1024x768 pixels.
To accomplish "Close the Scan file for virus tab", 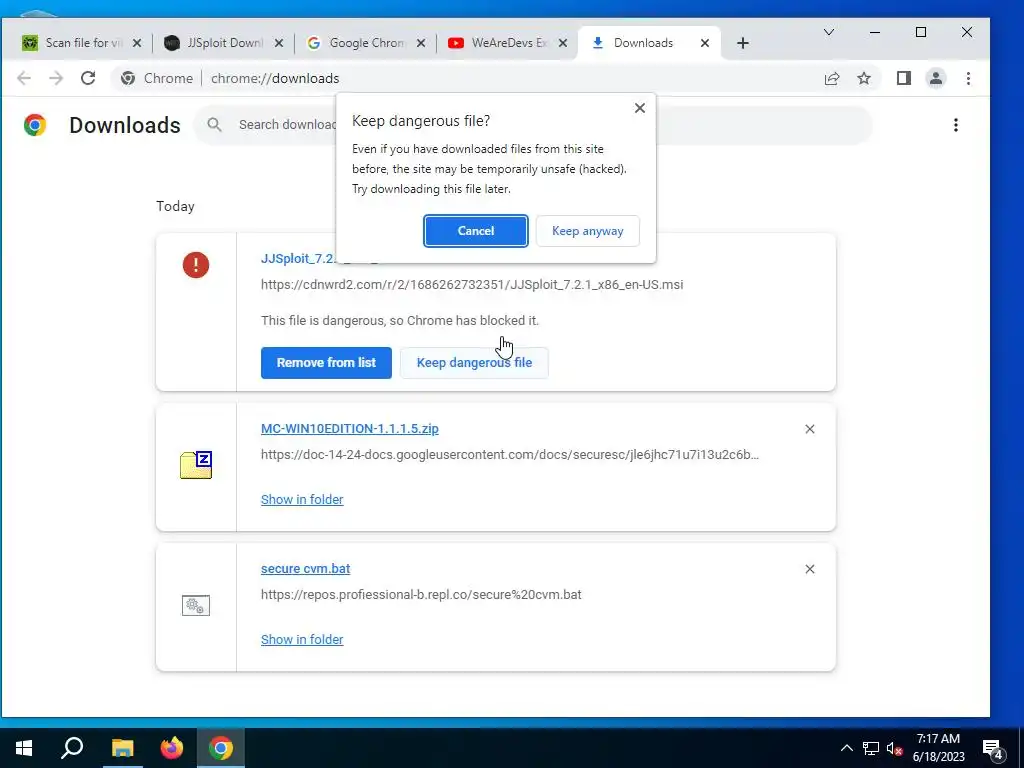I will (136, 43).
